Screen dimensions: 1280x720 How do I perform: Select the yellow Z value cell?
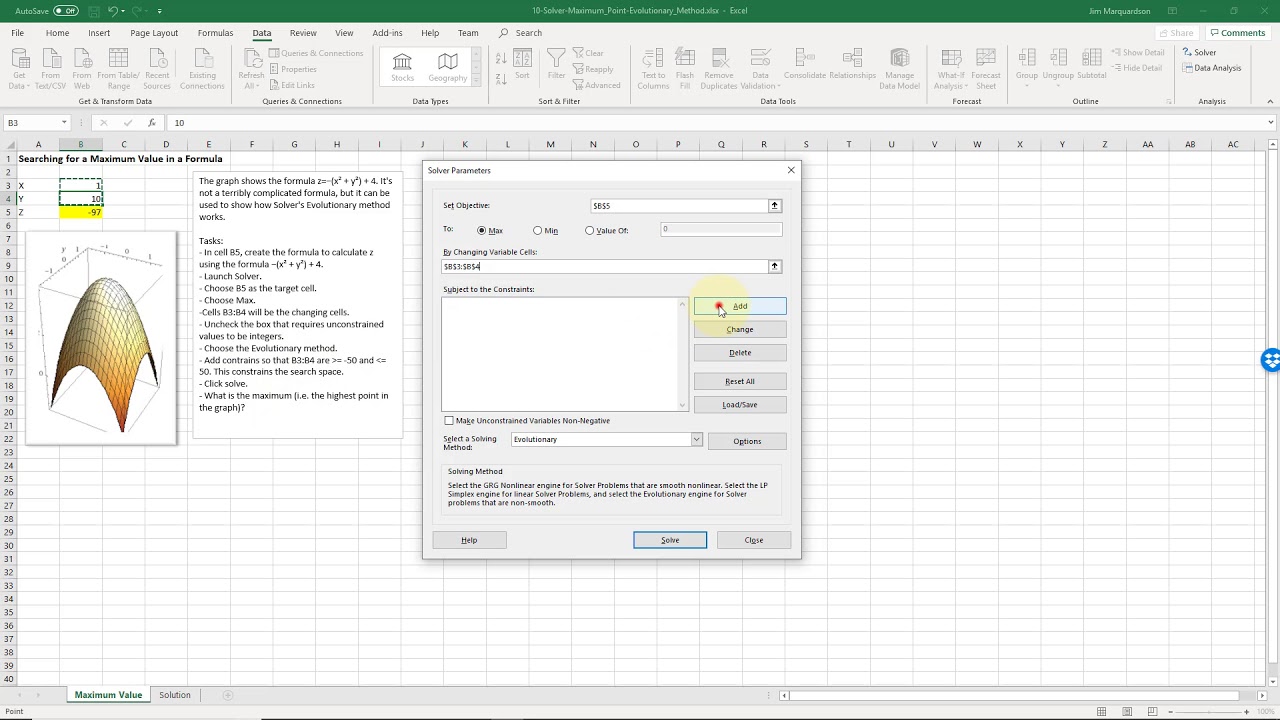[x=80, y=212]
